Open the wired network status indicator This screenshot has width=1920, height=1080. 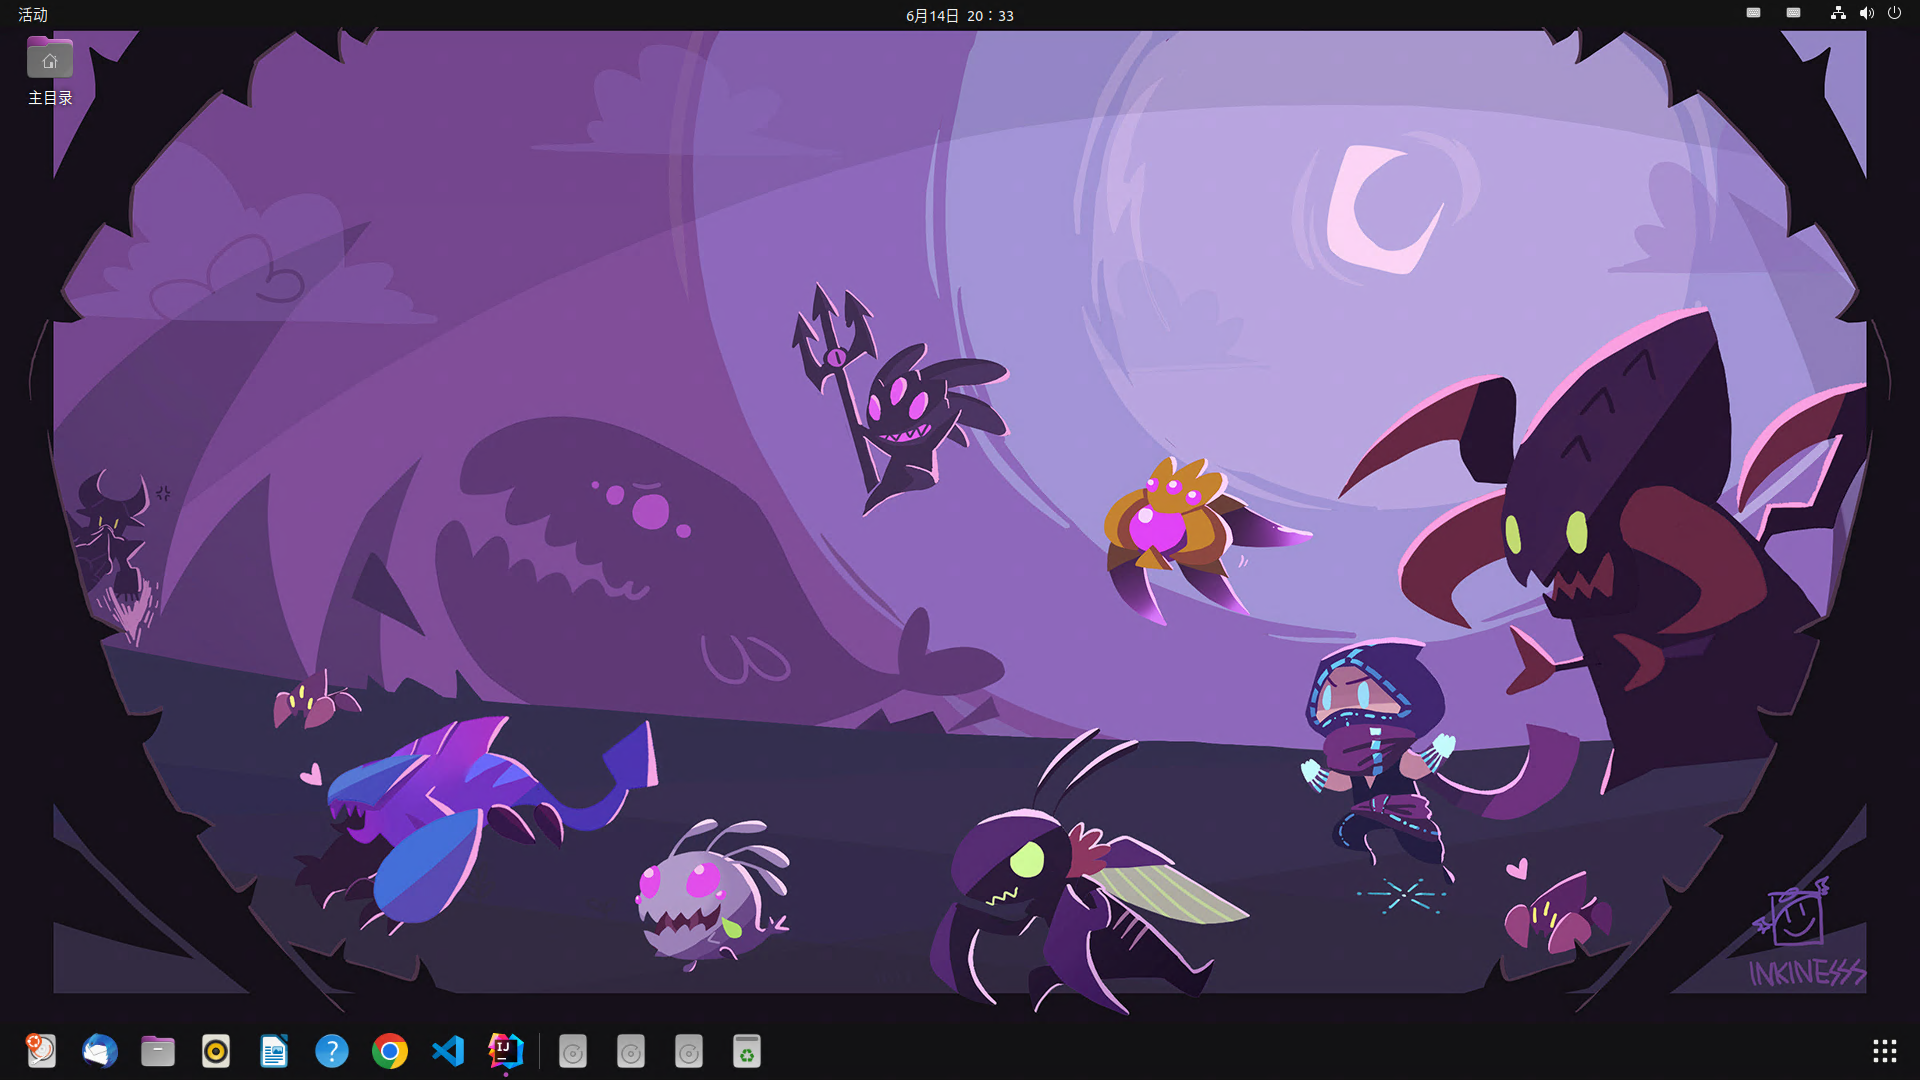(1838, 13)
